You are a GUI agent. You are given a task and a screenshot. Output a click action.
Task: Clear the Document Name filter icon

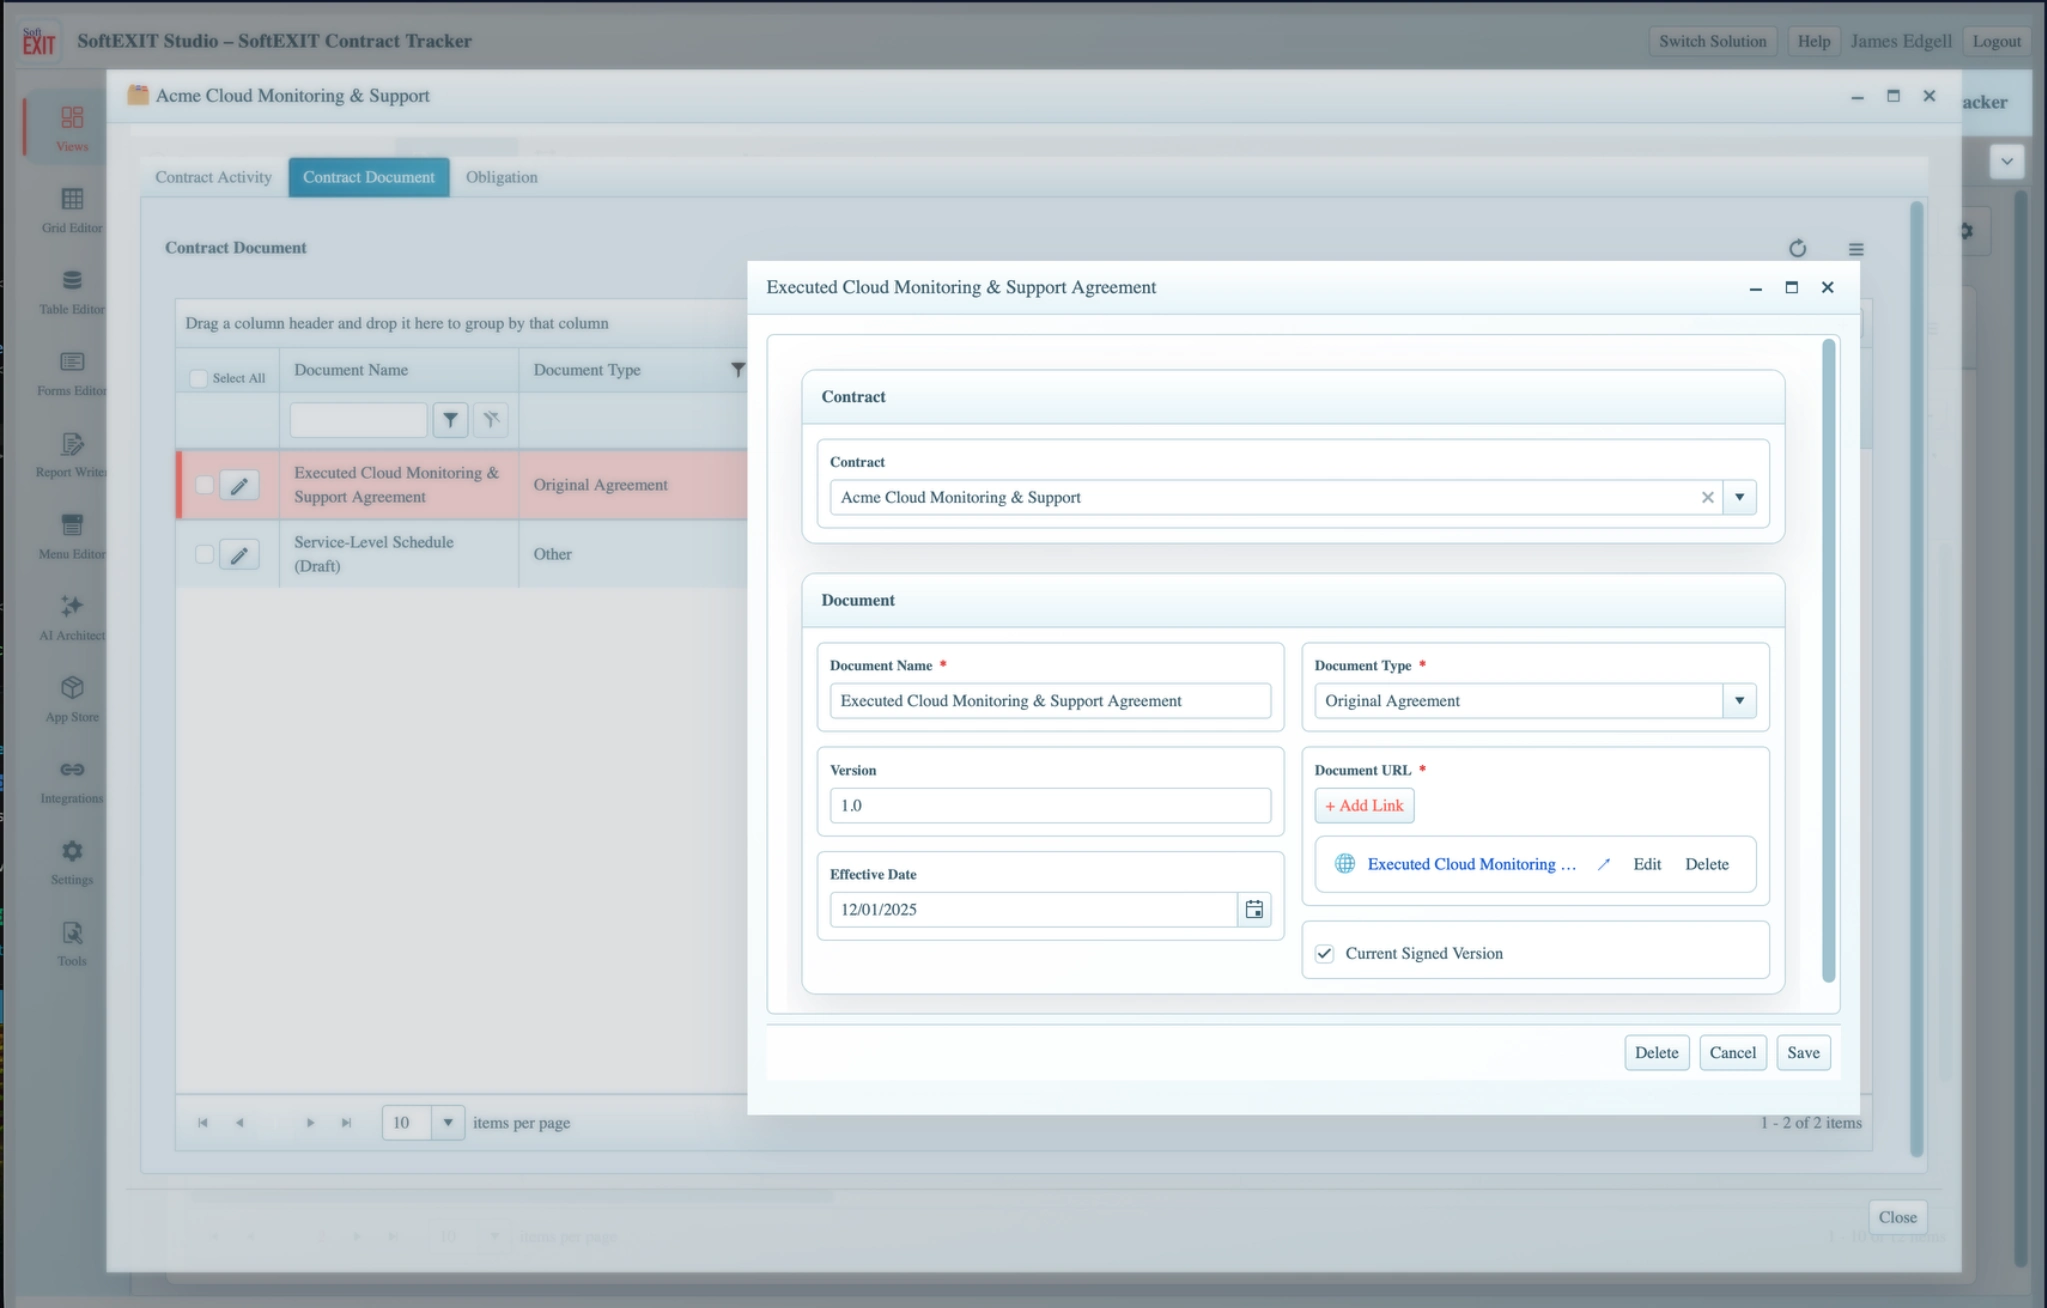click(490, 420)
